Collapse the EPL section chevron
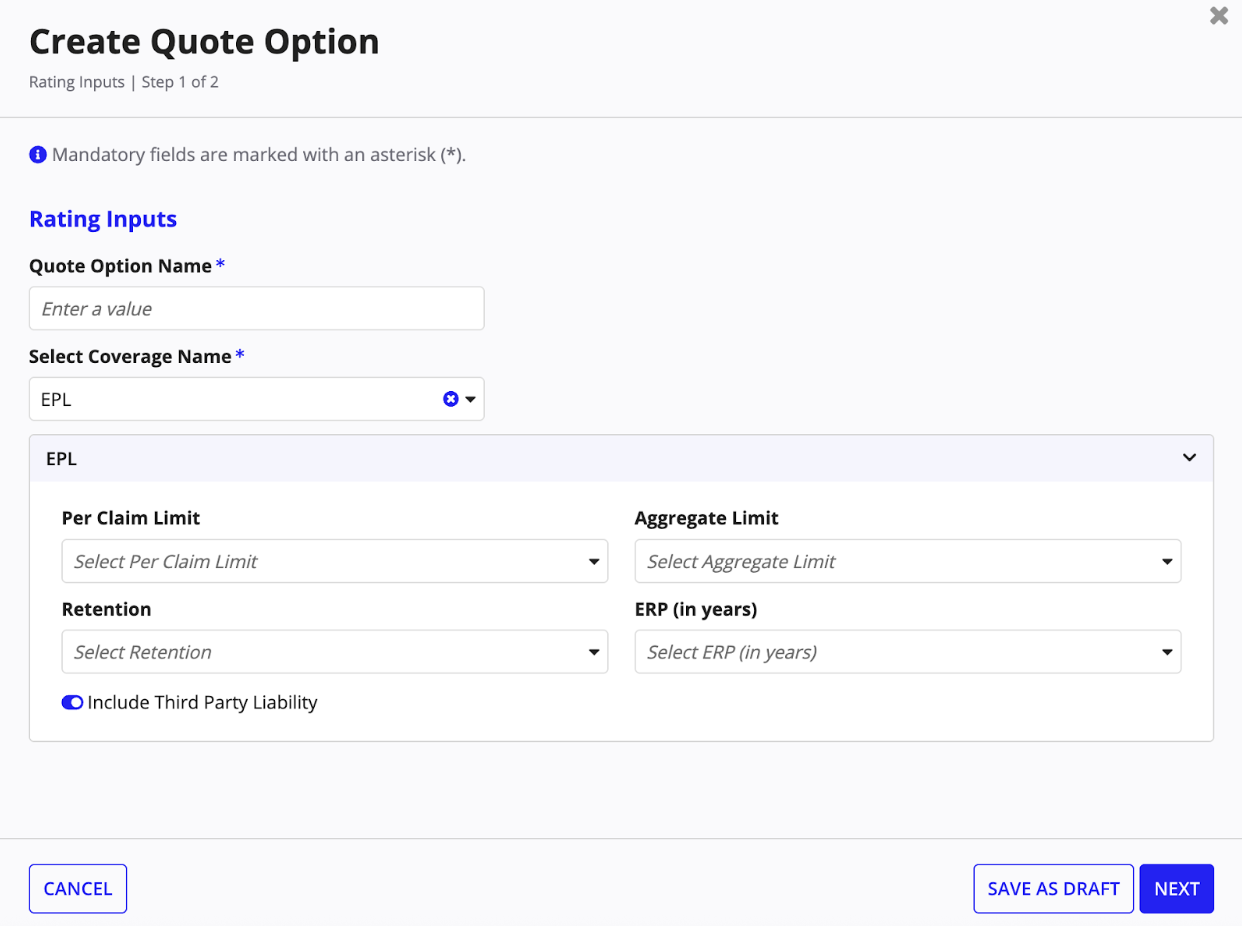The image size is (1242, 926). coord(1189,458)
